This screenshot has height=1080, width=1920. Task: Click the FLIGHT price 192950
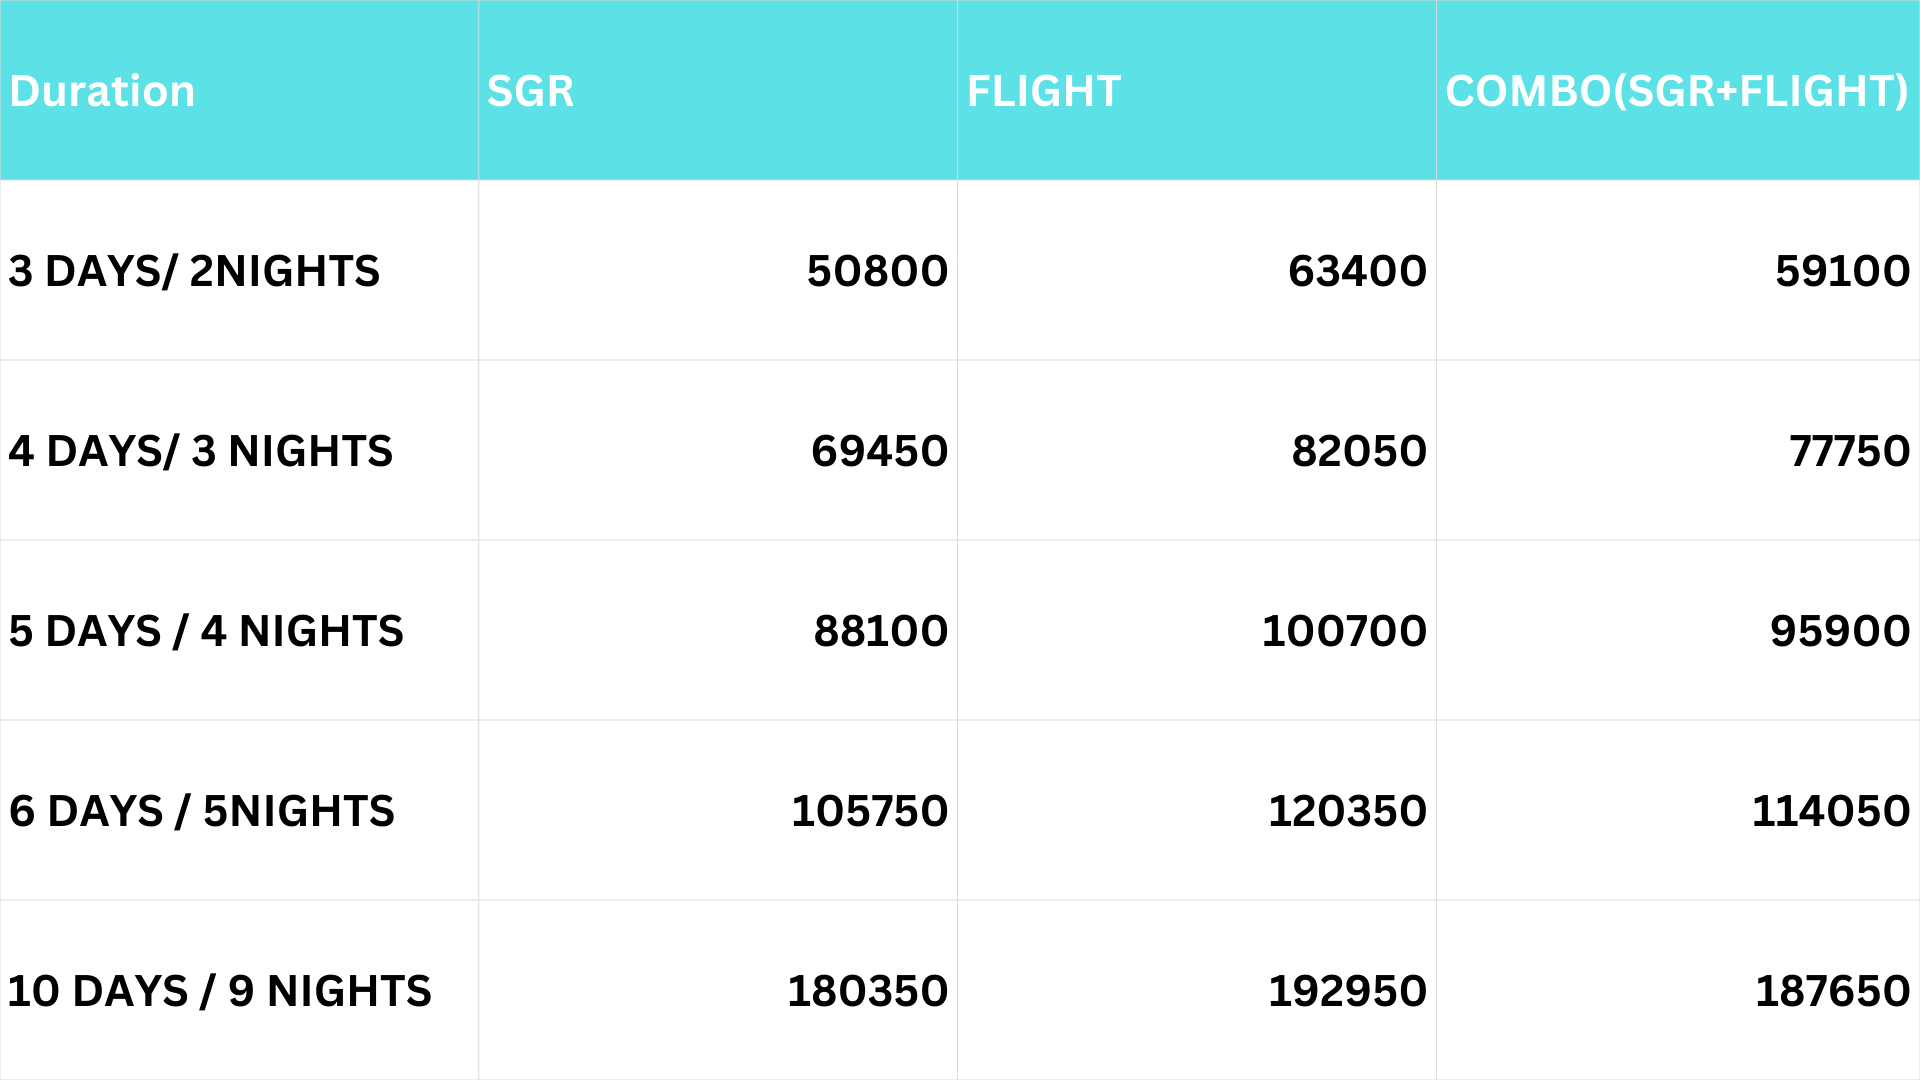pyautogui.click(x=1347, y=991)
